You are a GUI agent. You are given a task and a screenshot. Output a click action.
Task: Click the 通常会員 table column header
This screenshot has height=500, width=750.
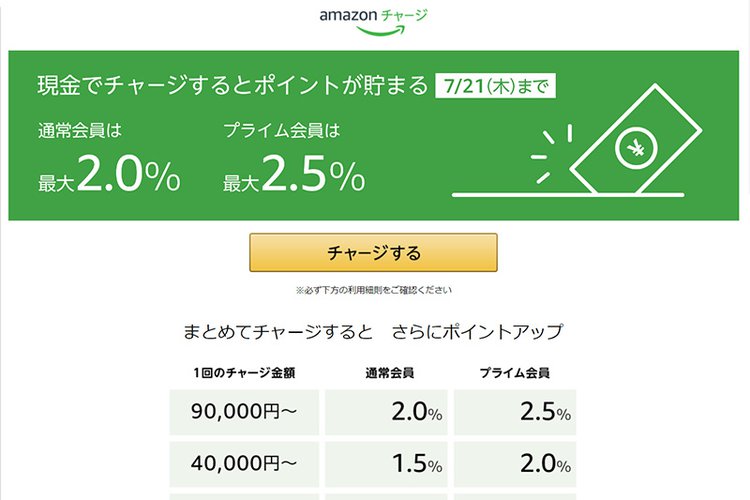(390, 373)
